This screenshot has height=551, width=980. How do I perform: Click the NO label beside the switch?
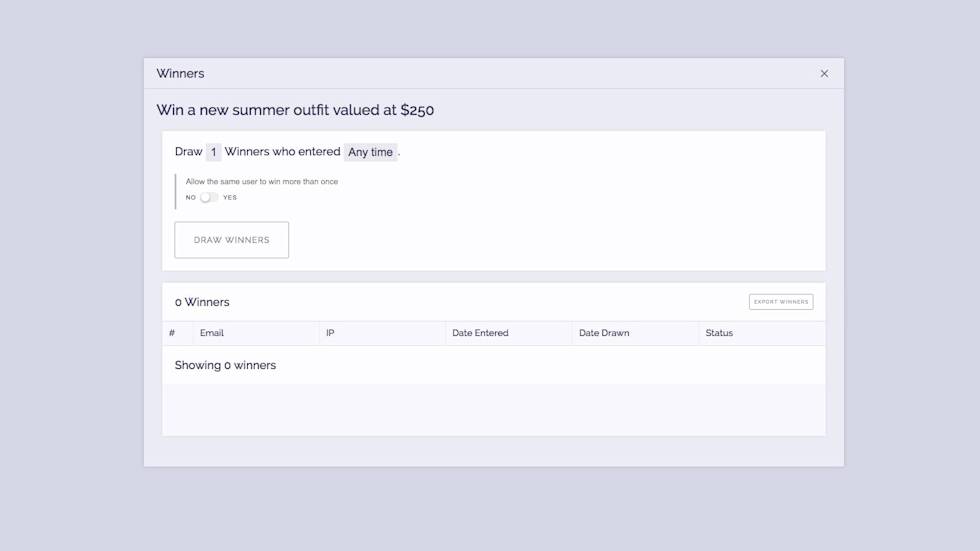point(191,197)
